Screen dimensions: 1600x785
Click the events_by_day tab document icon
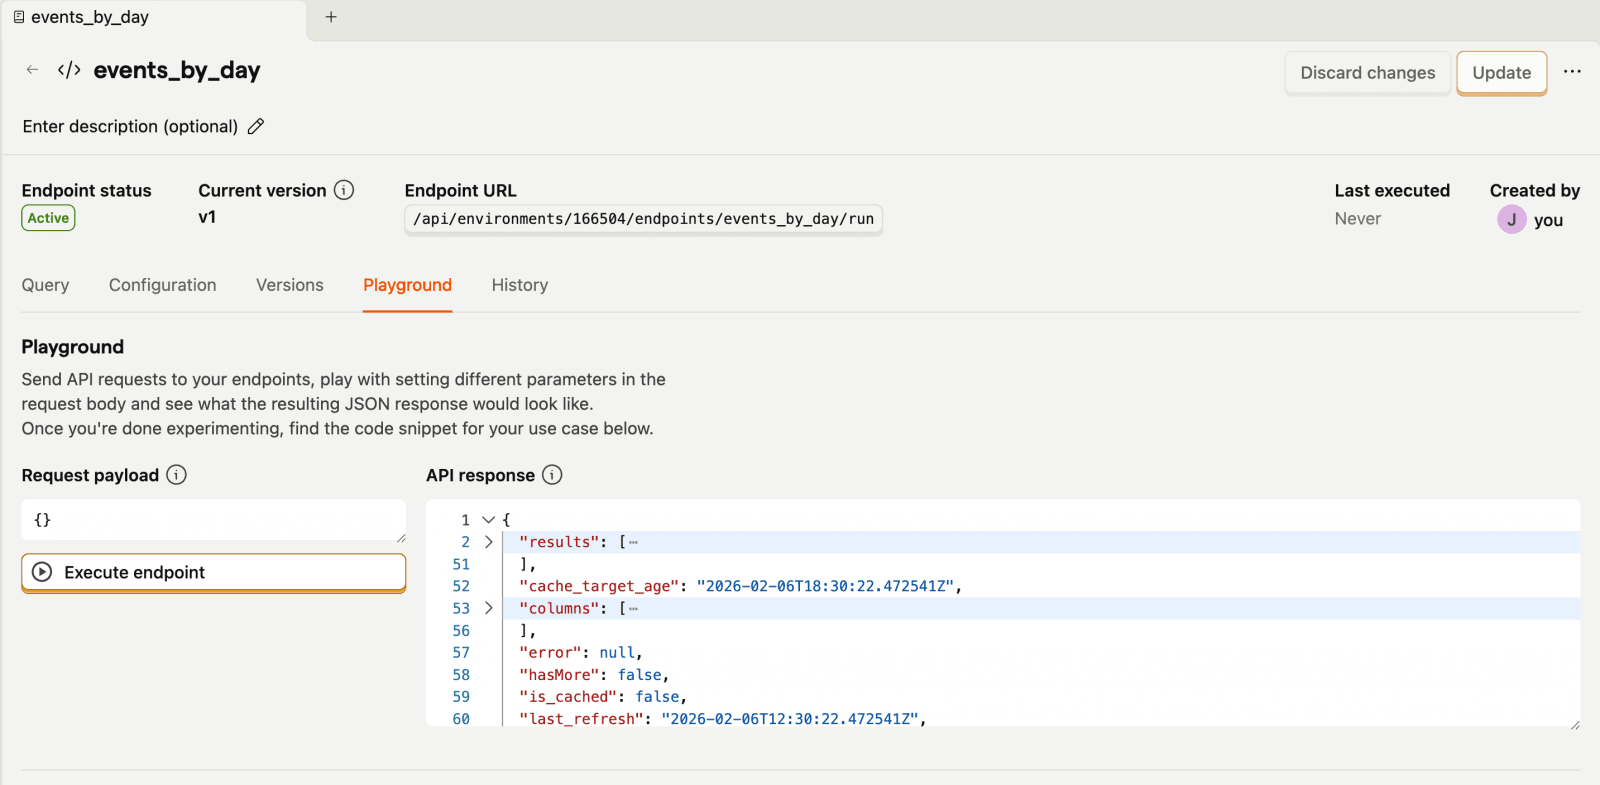click(18, 17)
